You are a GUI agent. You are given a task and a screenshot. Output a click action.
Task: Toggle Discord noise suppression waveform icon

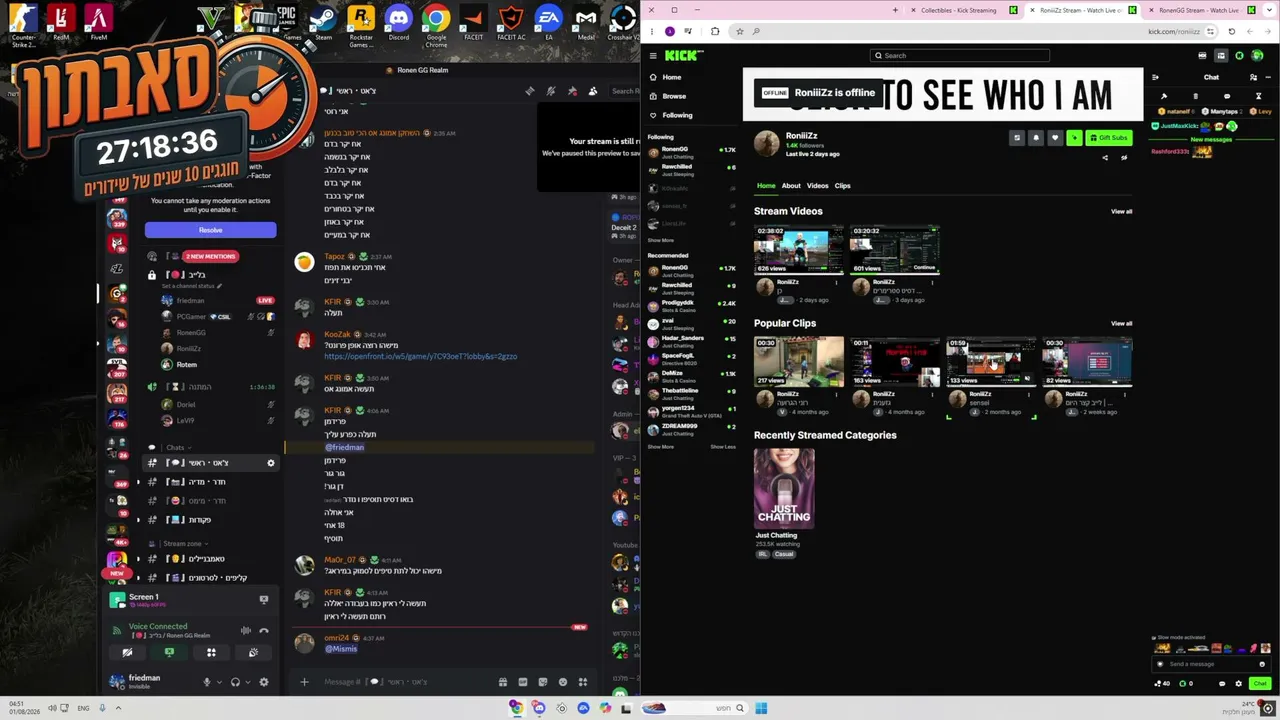(246, 631)
